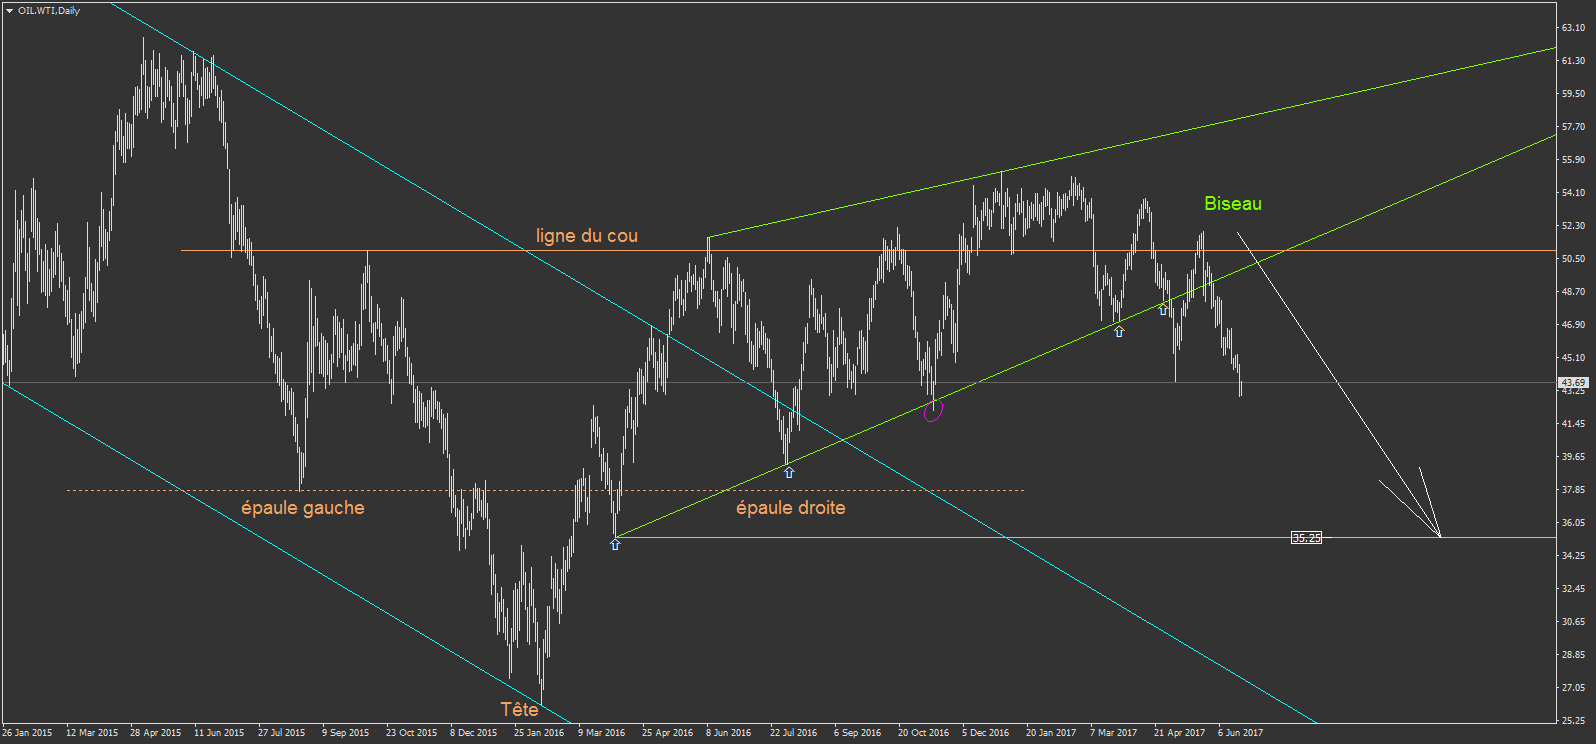This screenshot has height=744, width=1596.
Task: Click the 5 Dec 2016 date label
Action: click(x=986, y=733)
